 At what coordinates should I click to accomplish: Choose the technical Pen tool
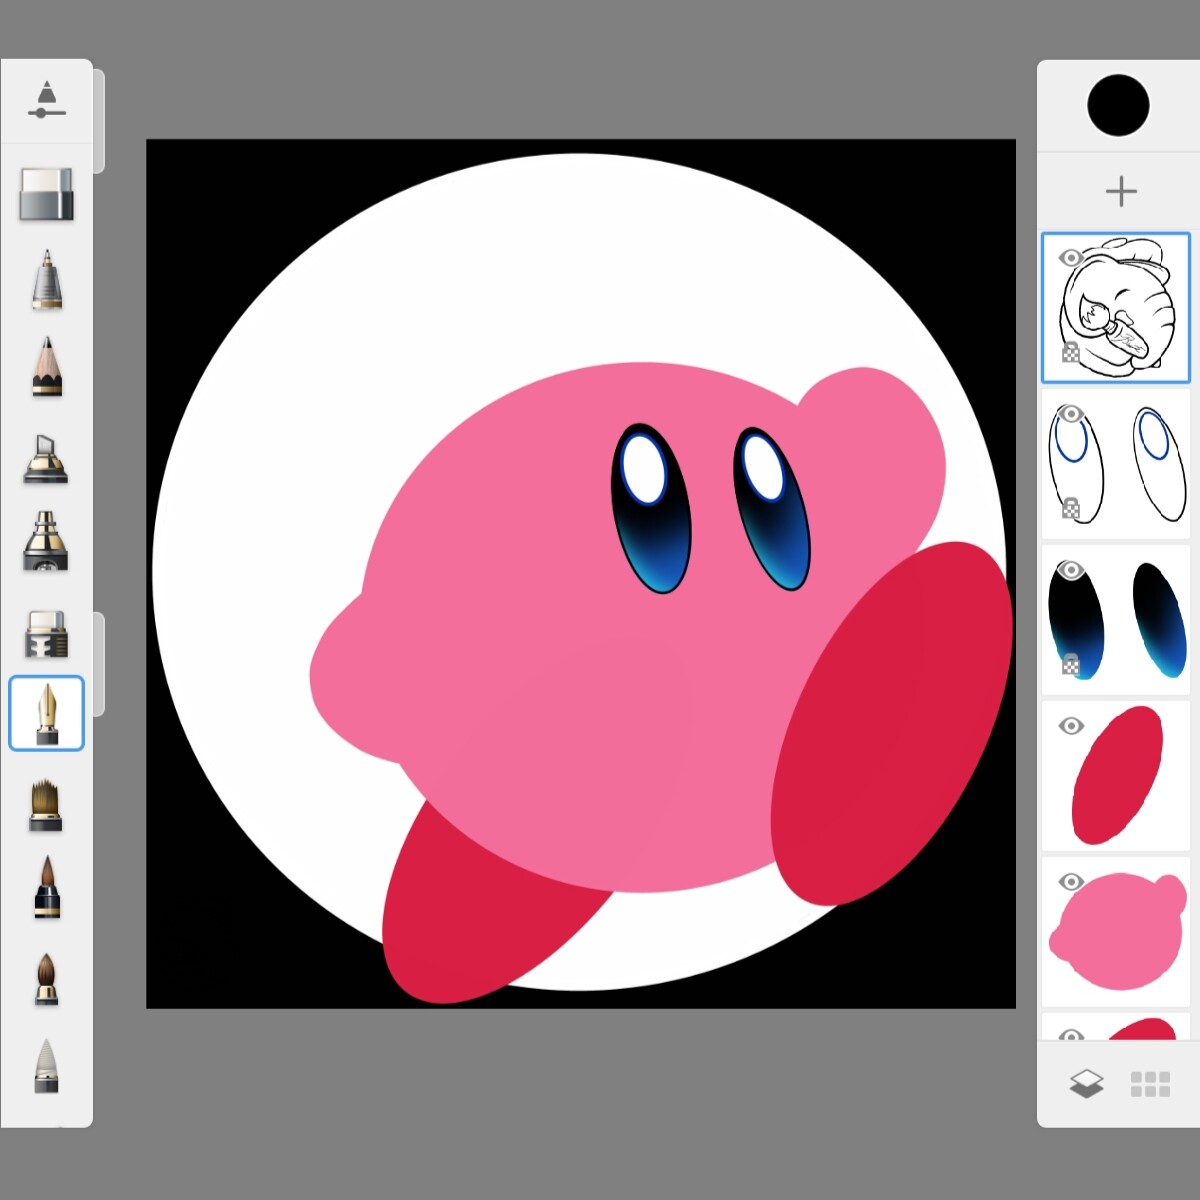(47, 283)
